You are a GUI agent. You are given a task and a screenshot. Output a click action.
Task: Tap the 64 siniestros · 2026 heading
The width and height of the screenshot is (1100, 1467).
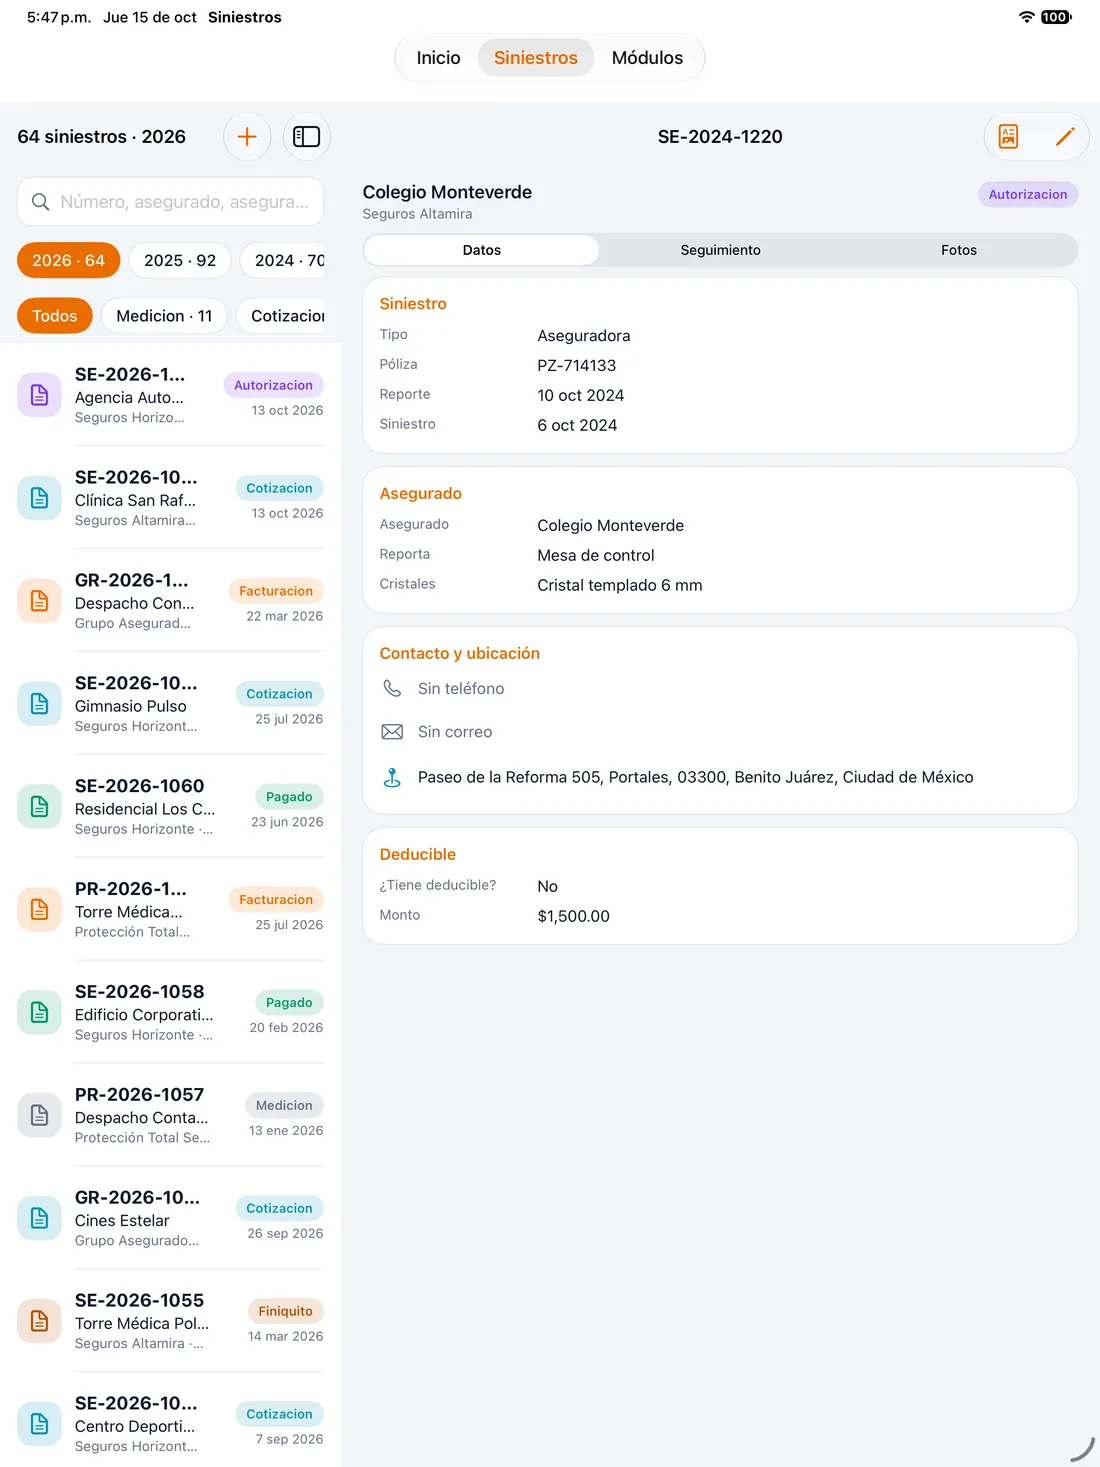[x=102, y=137]
